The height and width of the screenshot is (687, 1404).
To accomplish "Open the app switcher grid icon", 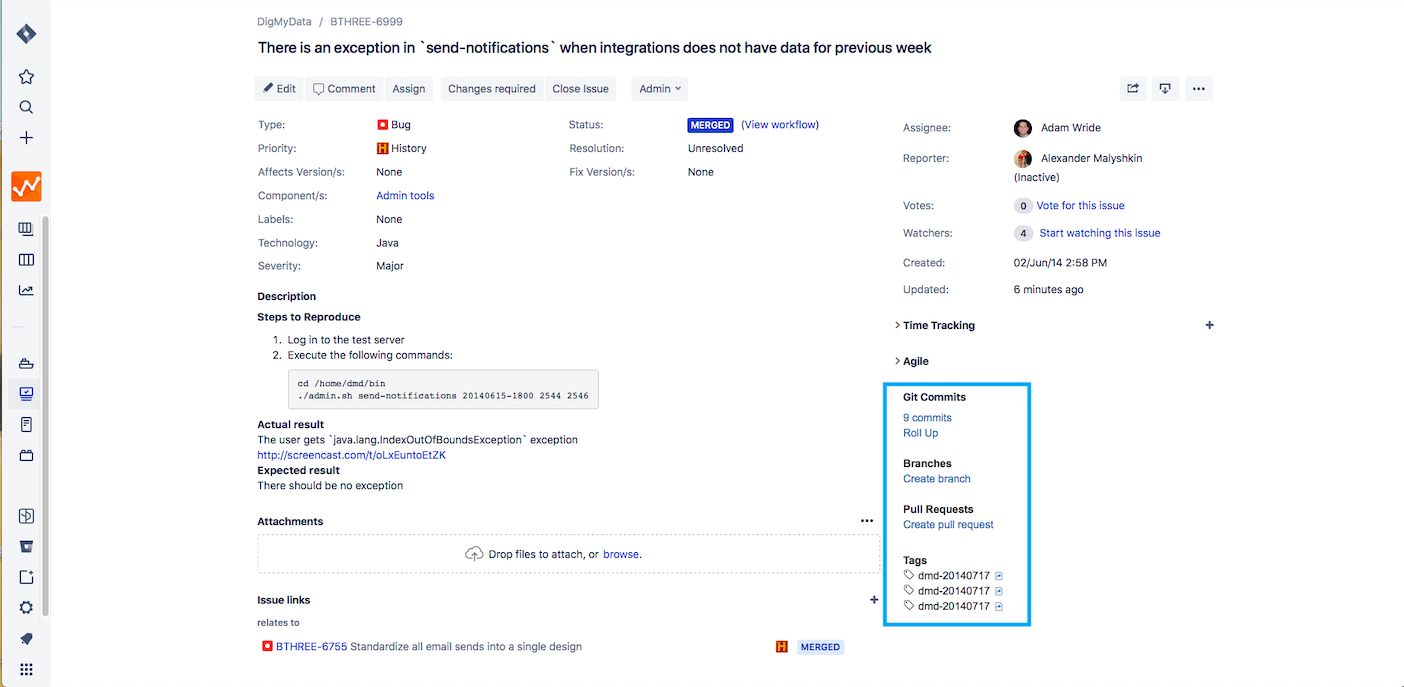I will click(27, 669).
